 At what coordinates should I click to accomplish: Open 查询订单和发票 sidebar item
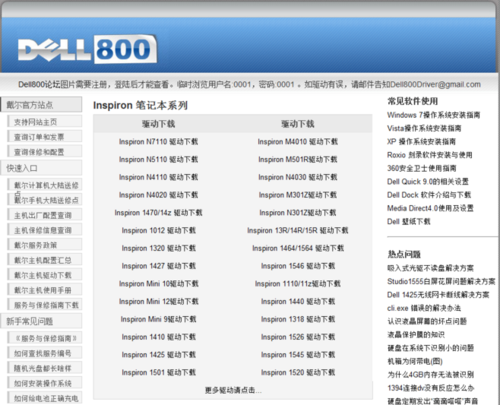[45, 137]
